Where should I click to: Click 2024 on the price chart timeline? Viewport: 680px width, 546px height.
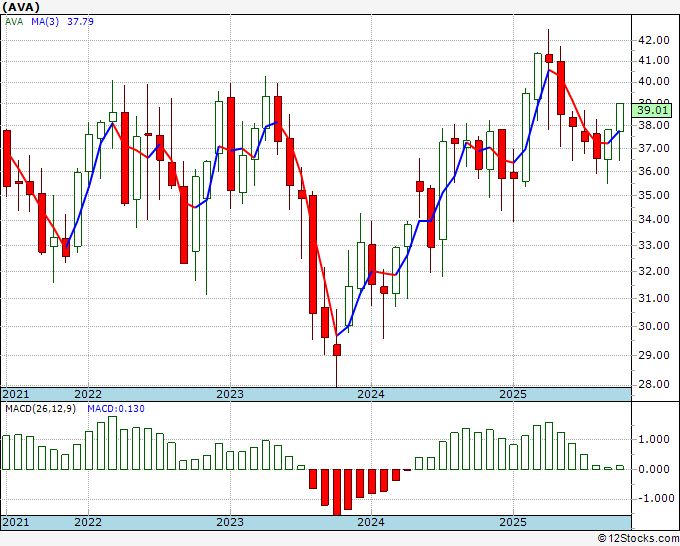click(x=371, y=394)
